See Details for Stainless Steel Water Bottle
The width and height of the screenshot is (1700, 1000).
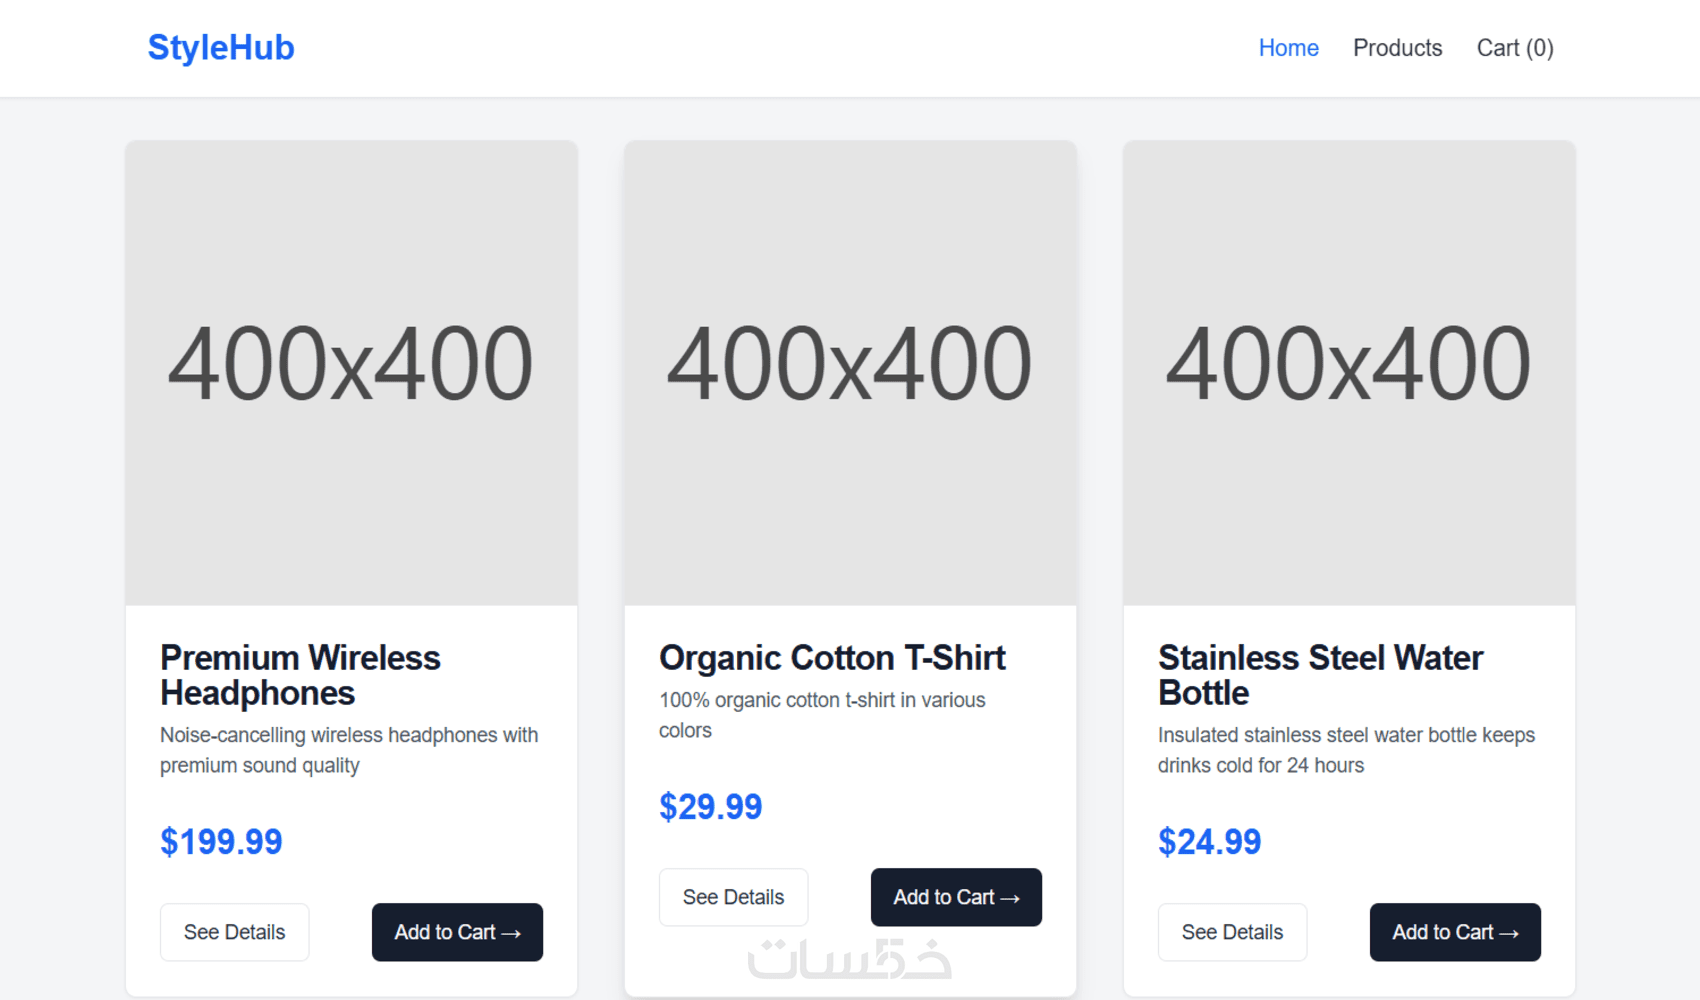coord(1232,932)
